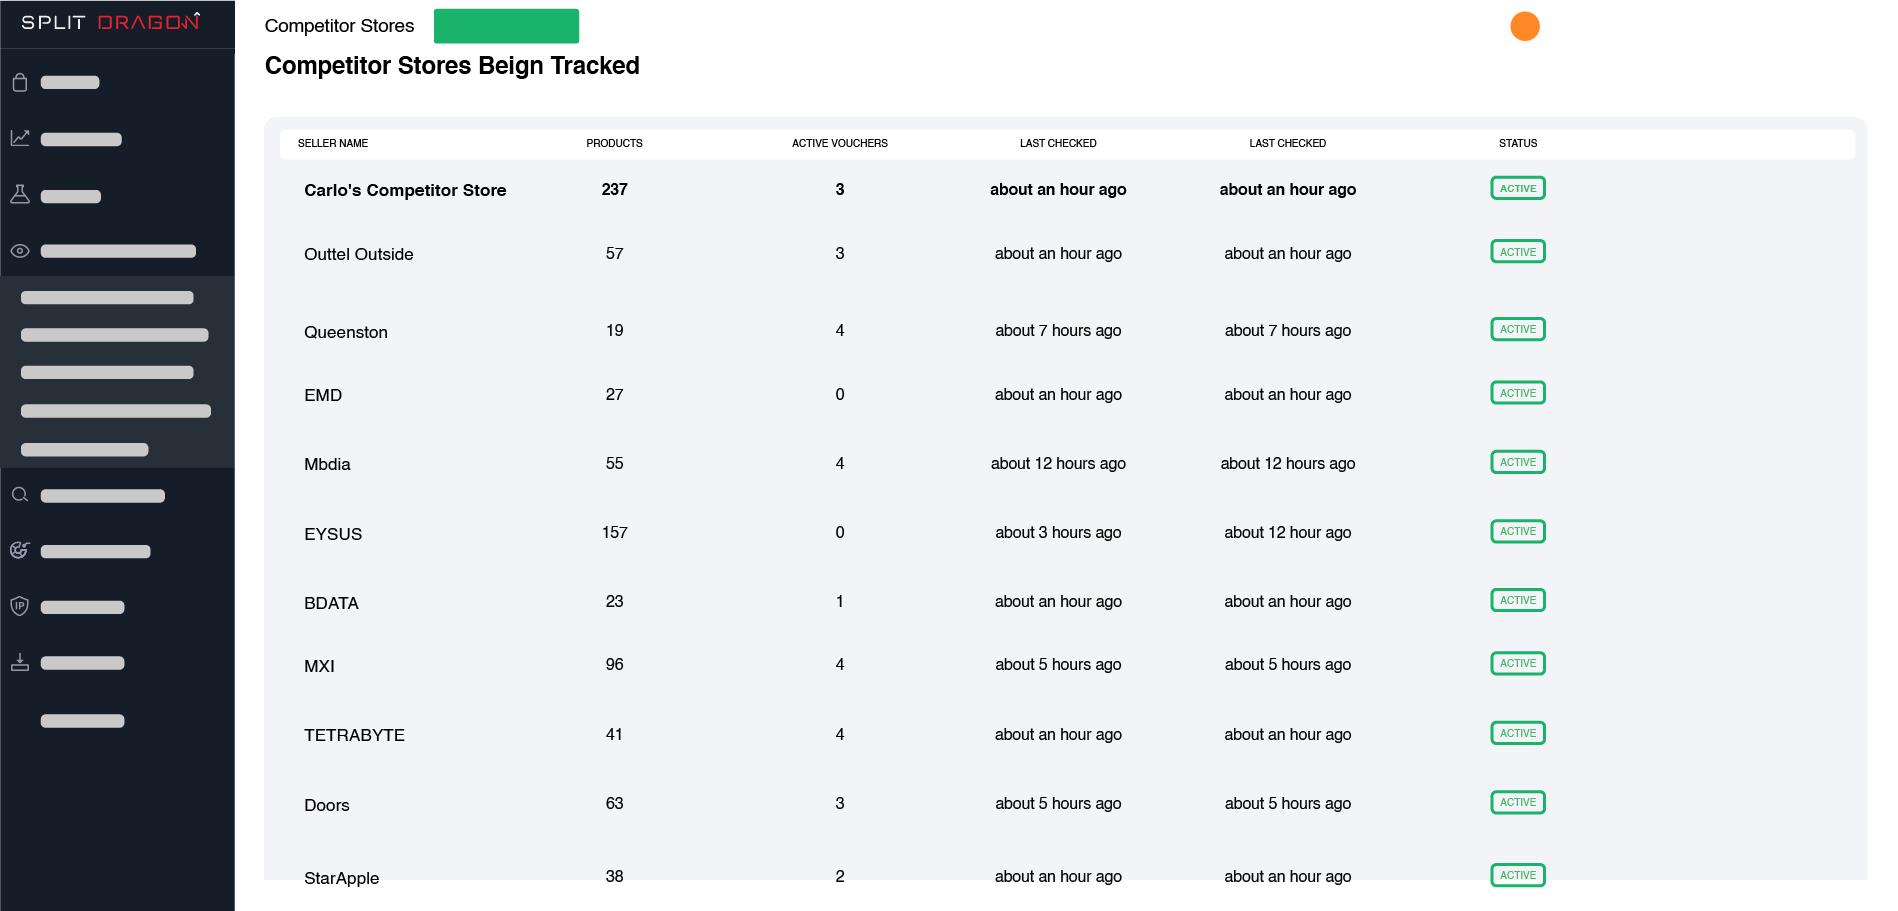Click ACTIVE badge for MXI
Viewport: 1898px width, 911px height.
tap(1518, 663)
